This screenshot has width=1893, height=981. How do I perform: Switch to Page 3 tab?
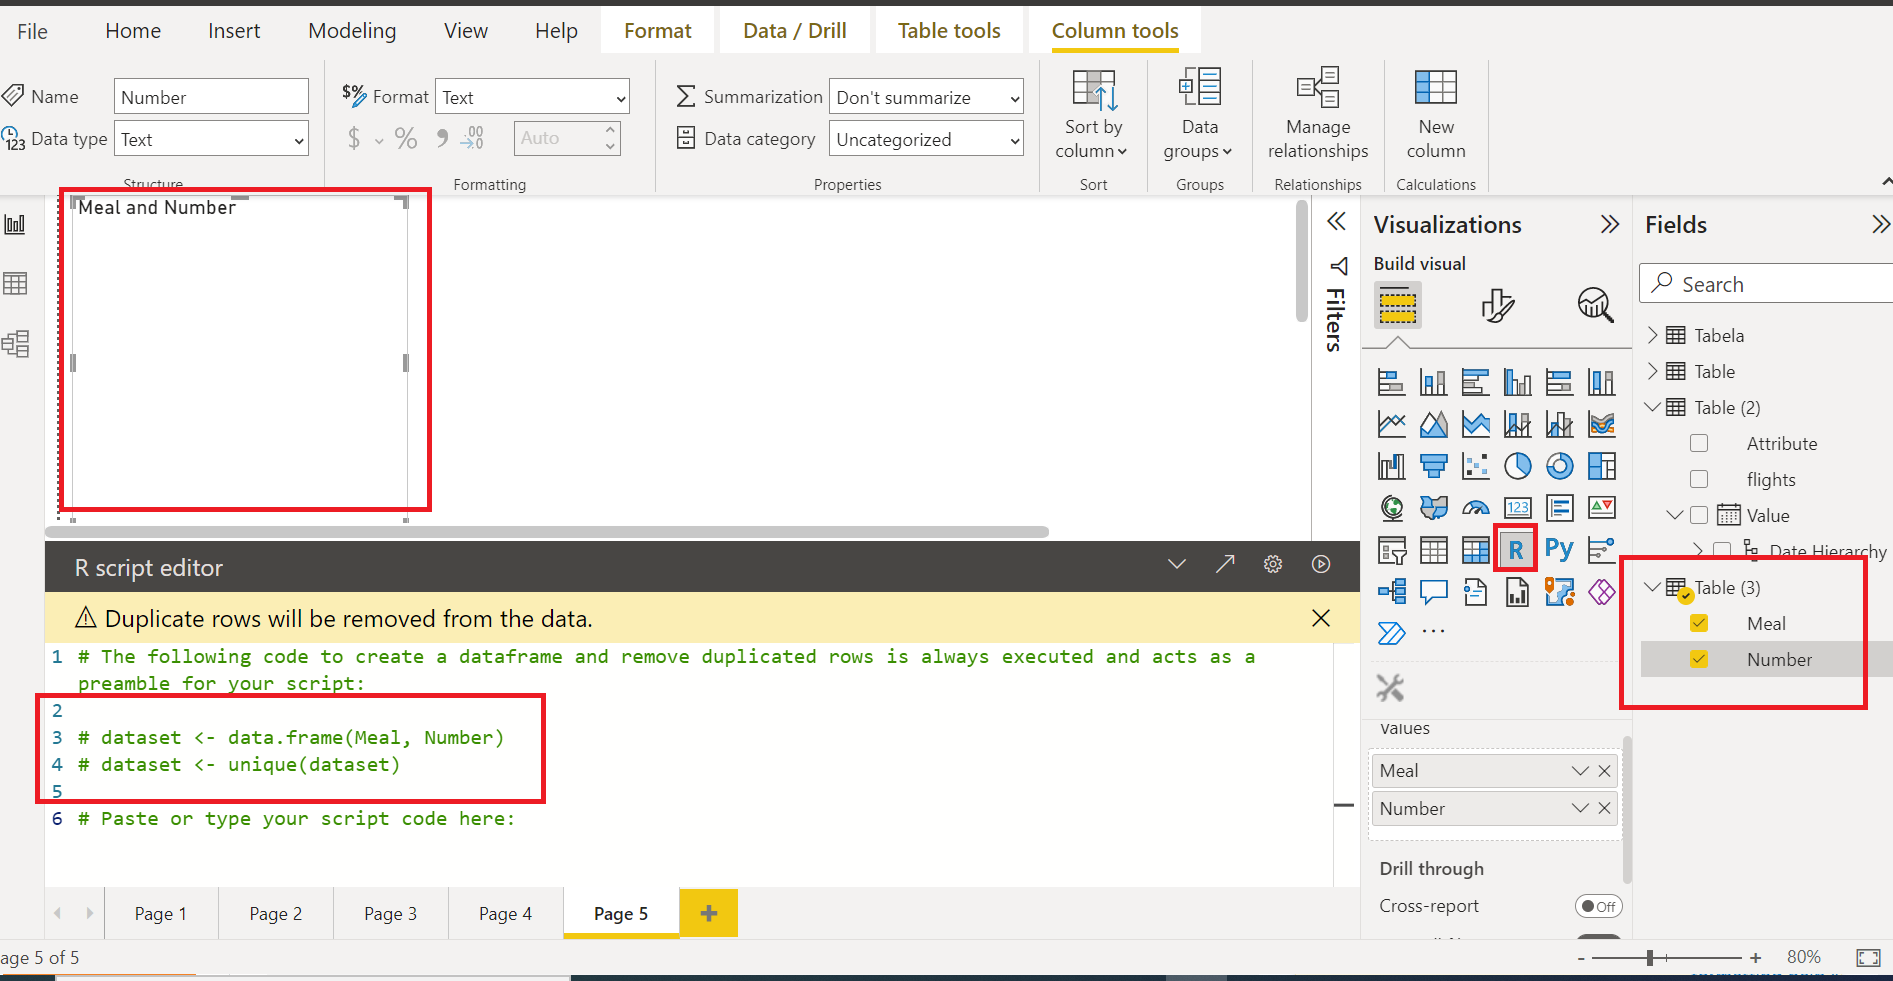(x=391, y=913)
